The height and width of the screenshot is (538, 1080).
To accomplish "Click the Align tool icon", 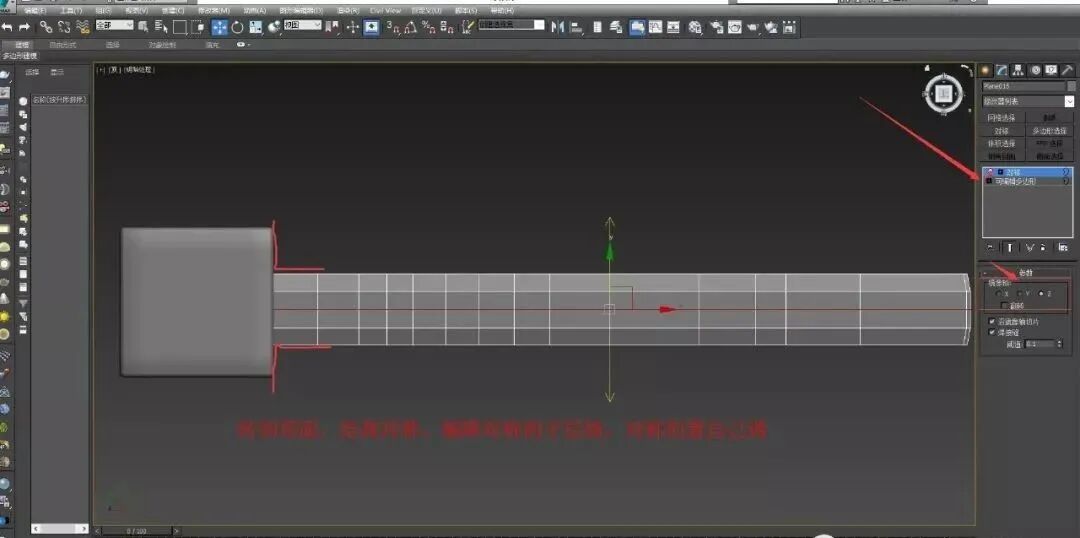I will 577,27.
